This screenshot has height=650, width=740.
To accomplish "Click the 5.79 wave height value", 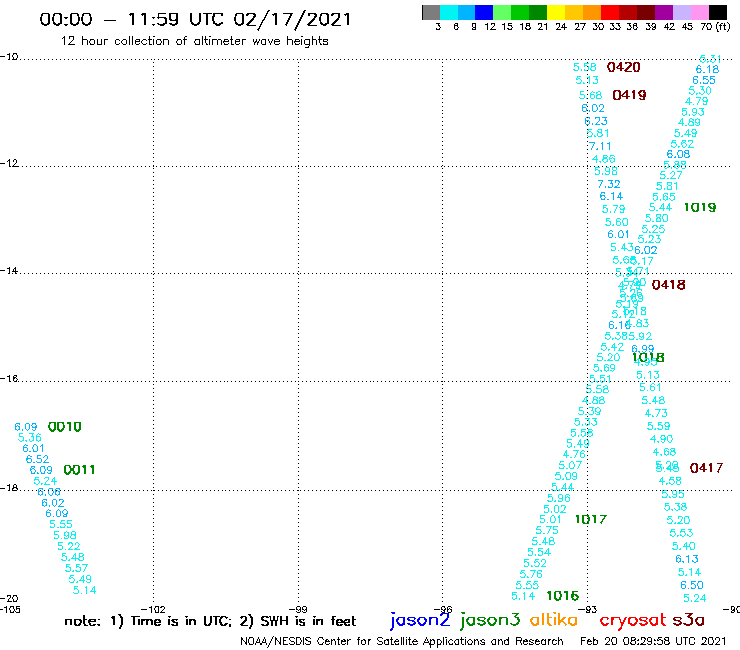I will 614,209.
